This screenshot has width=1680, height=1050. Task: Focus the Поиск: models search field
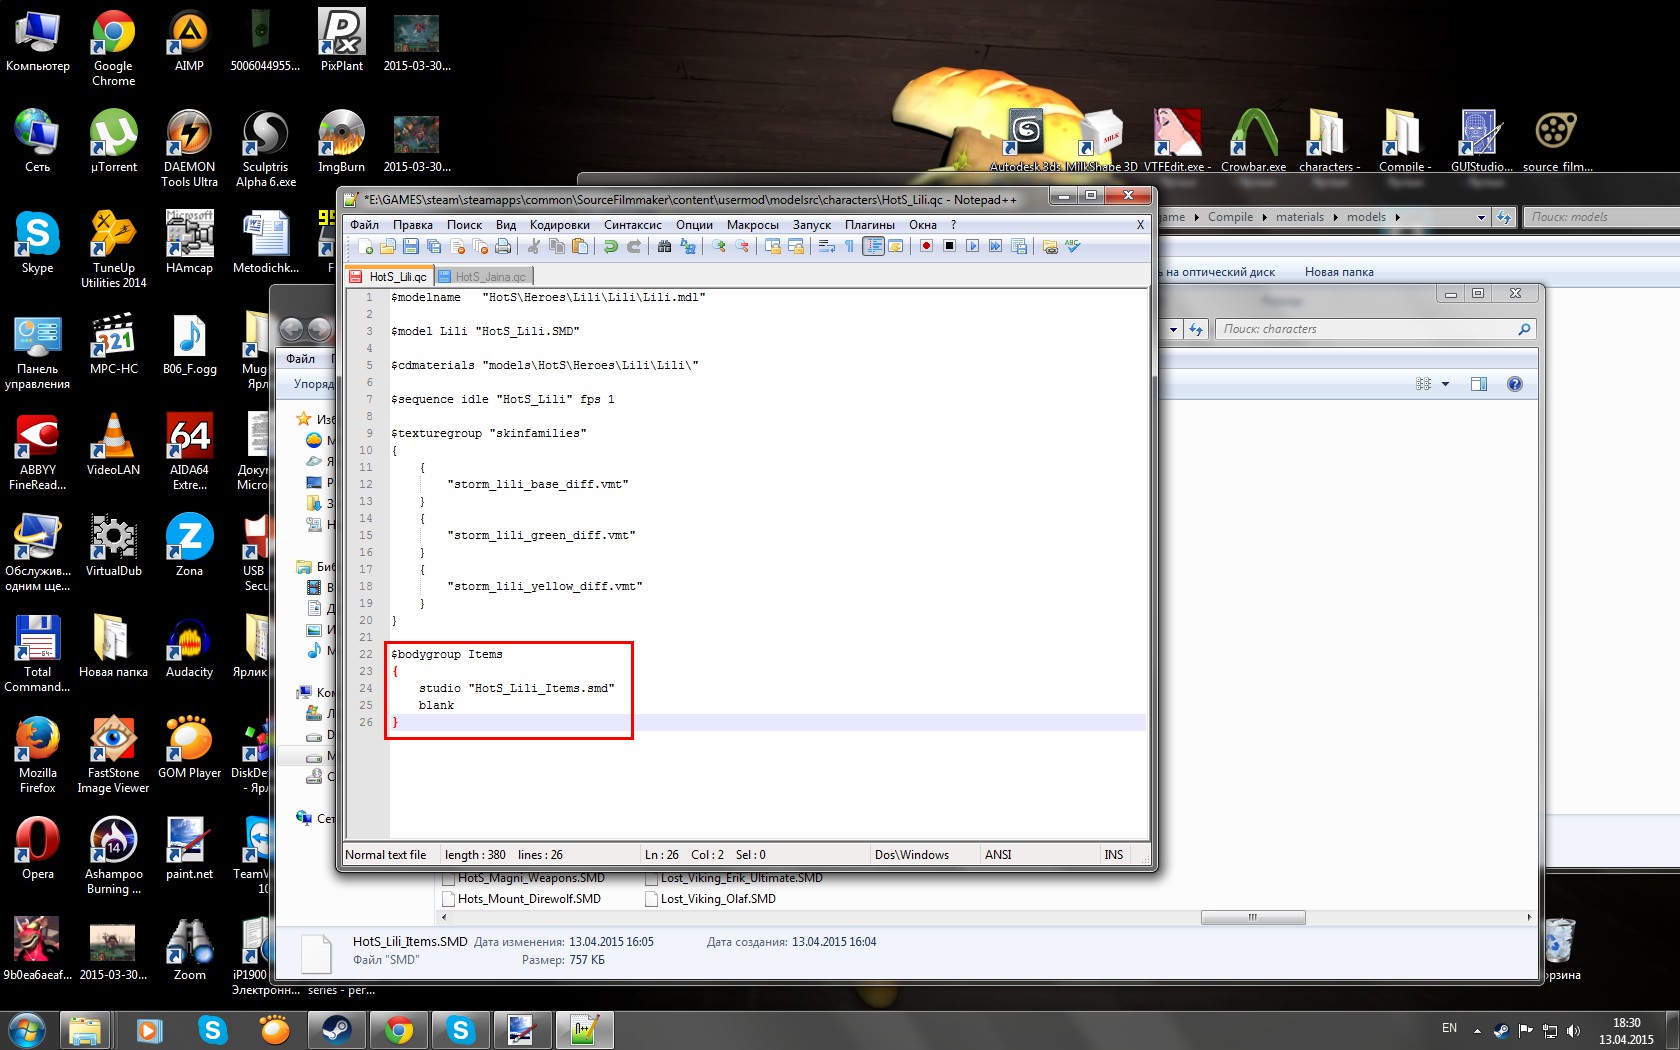point(1600,217)
